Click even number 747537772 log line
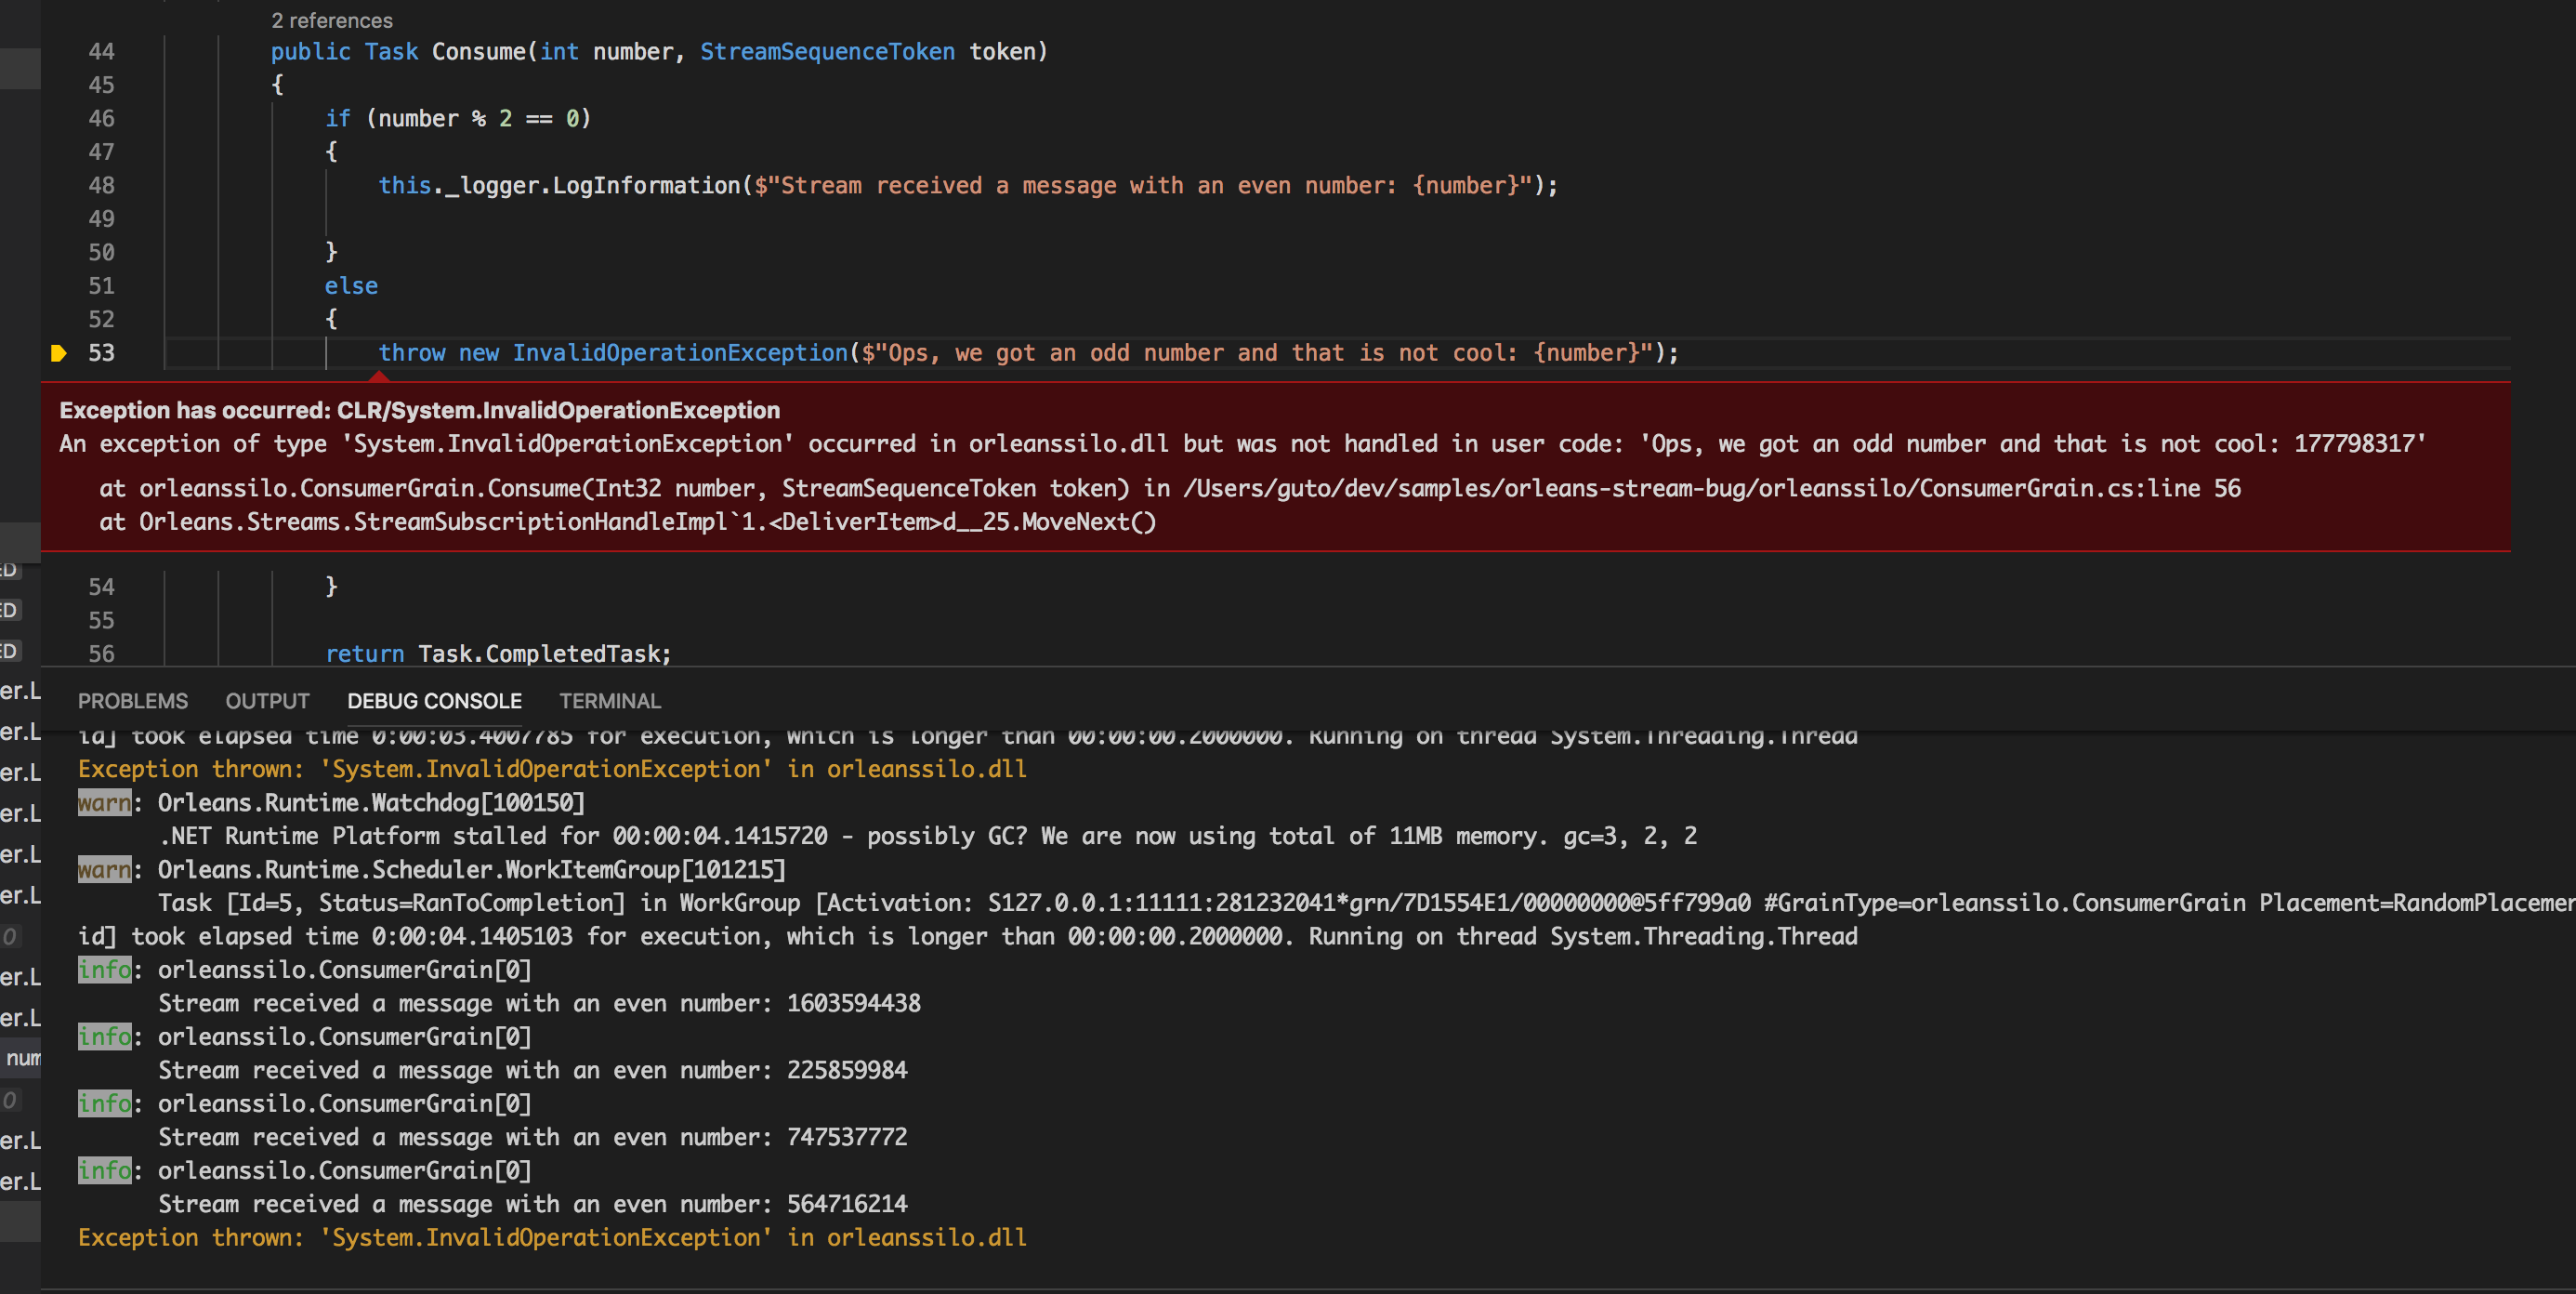Image resolution: width=2576 pixels, height=1294 pixels. pos(532,1138)
